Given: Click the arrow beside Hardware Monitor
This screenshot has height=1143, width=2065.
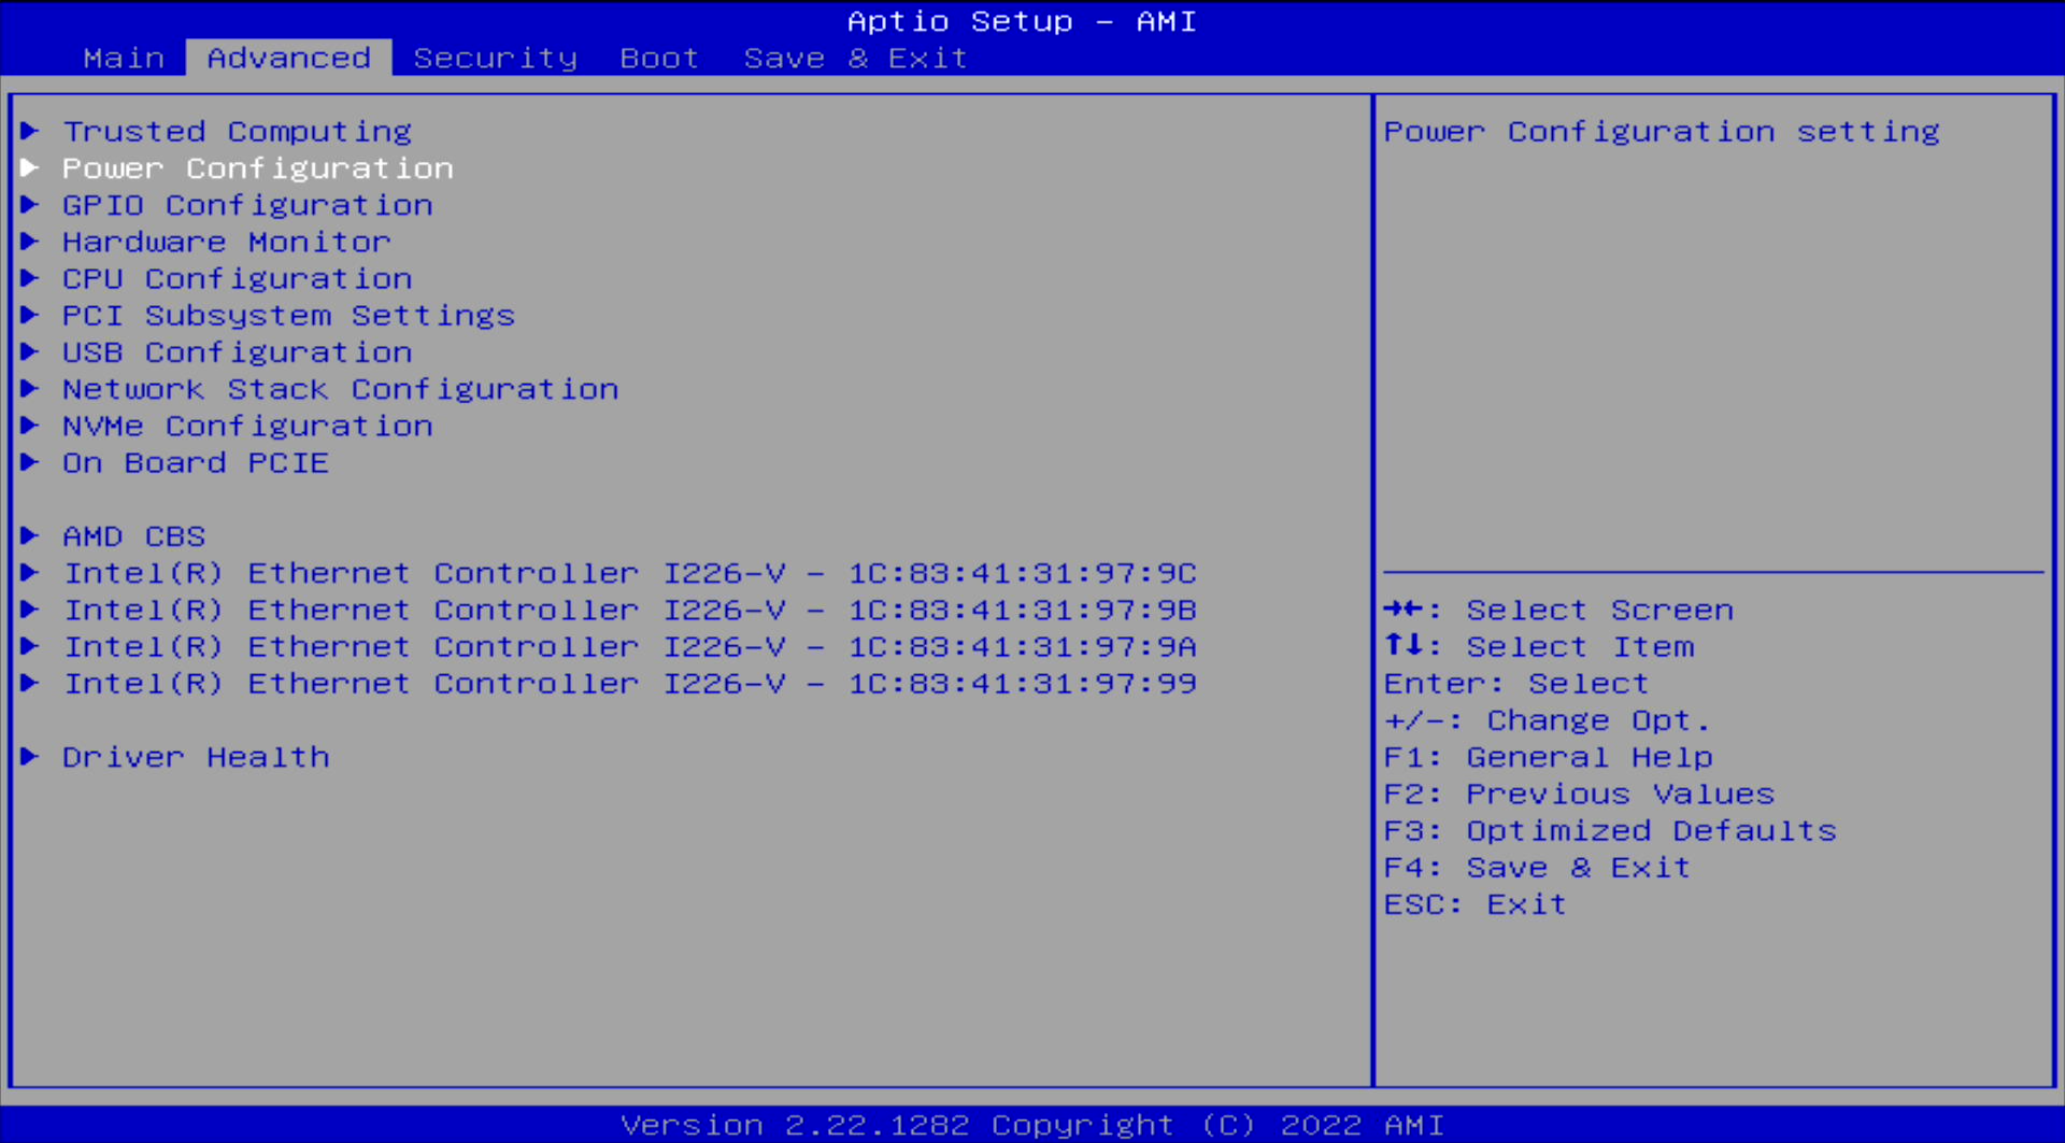Looking at the screenshot, I should click(x=30, y=241).
